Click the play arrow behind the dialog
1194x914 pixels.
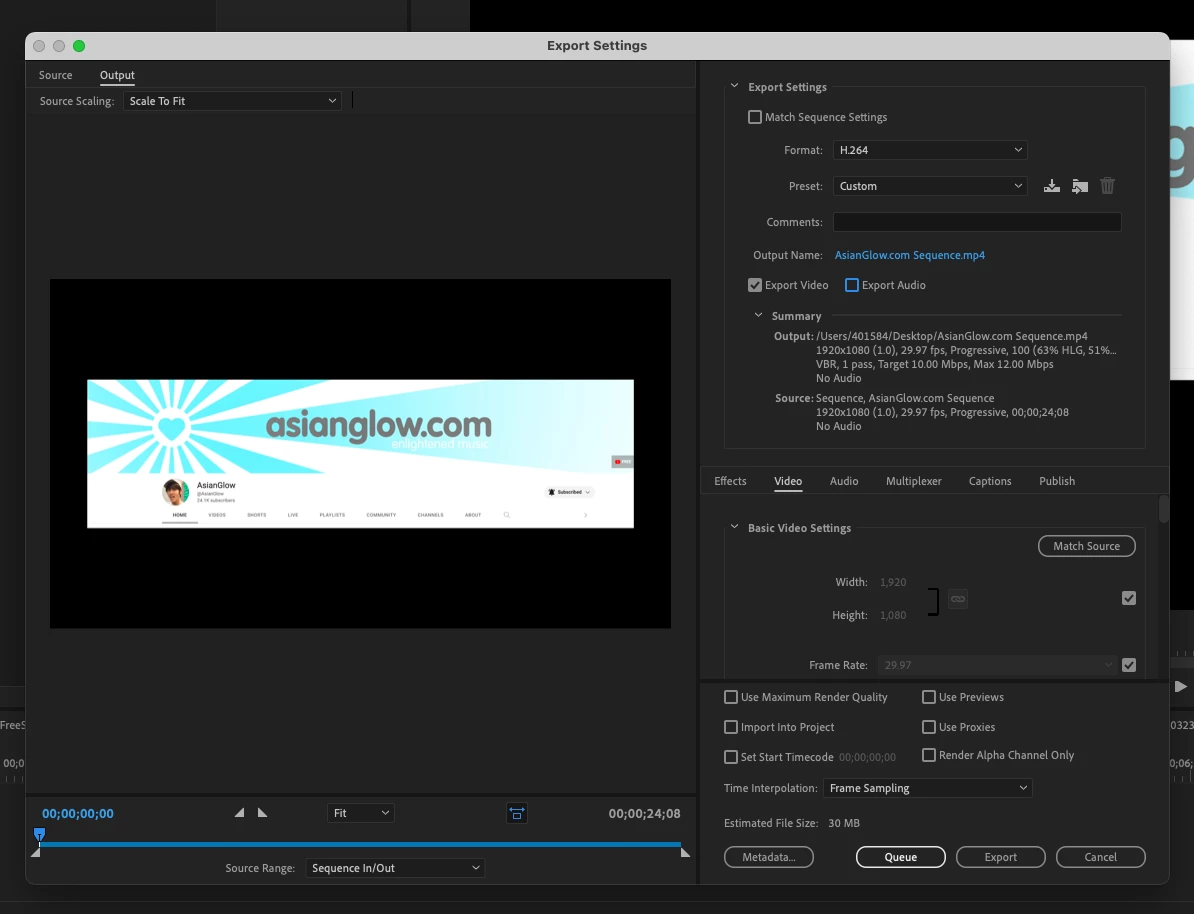1180,686
